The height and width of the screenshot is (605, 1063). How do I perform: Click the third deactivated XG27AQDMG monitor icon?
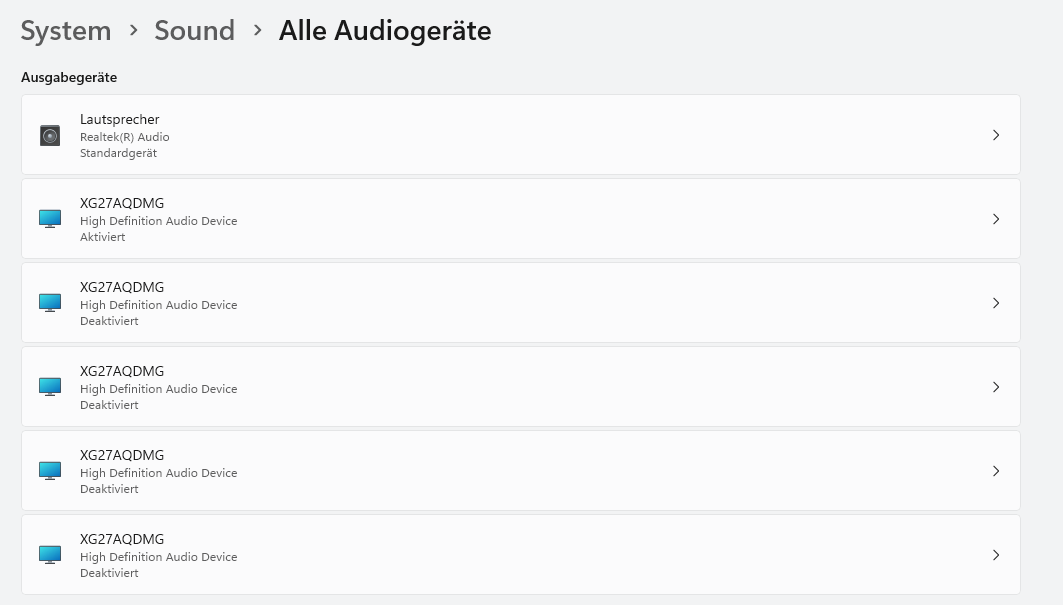click(x=50, y=471)
